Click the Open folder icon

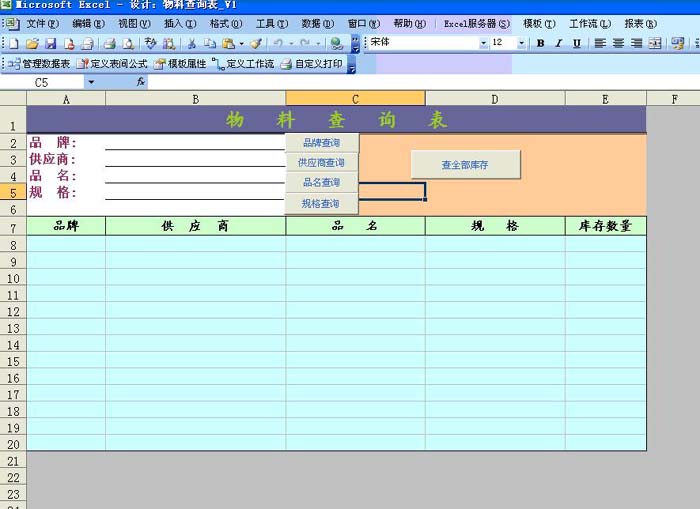pyautogui.click(x=32, y=44)
